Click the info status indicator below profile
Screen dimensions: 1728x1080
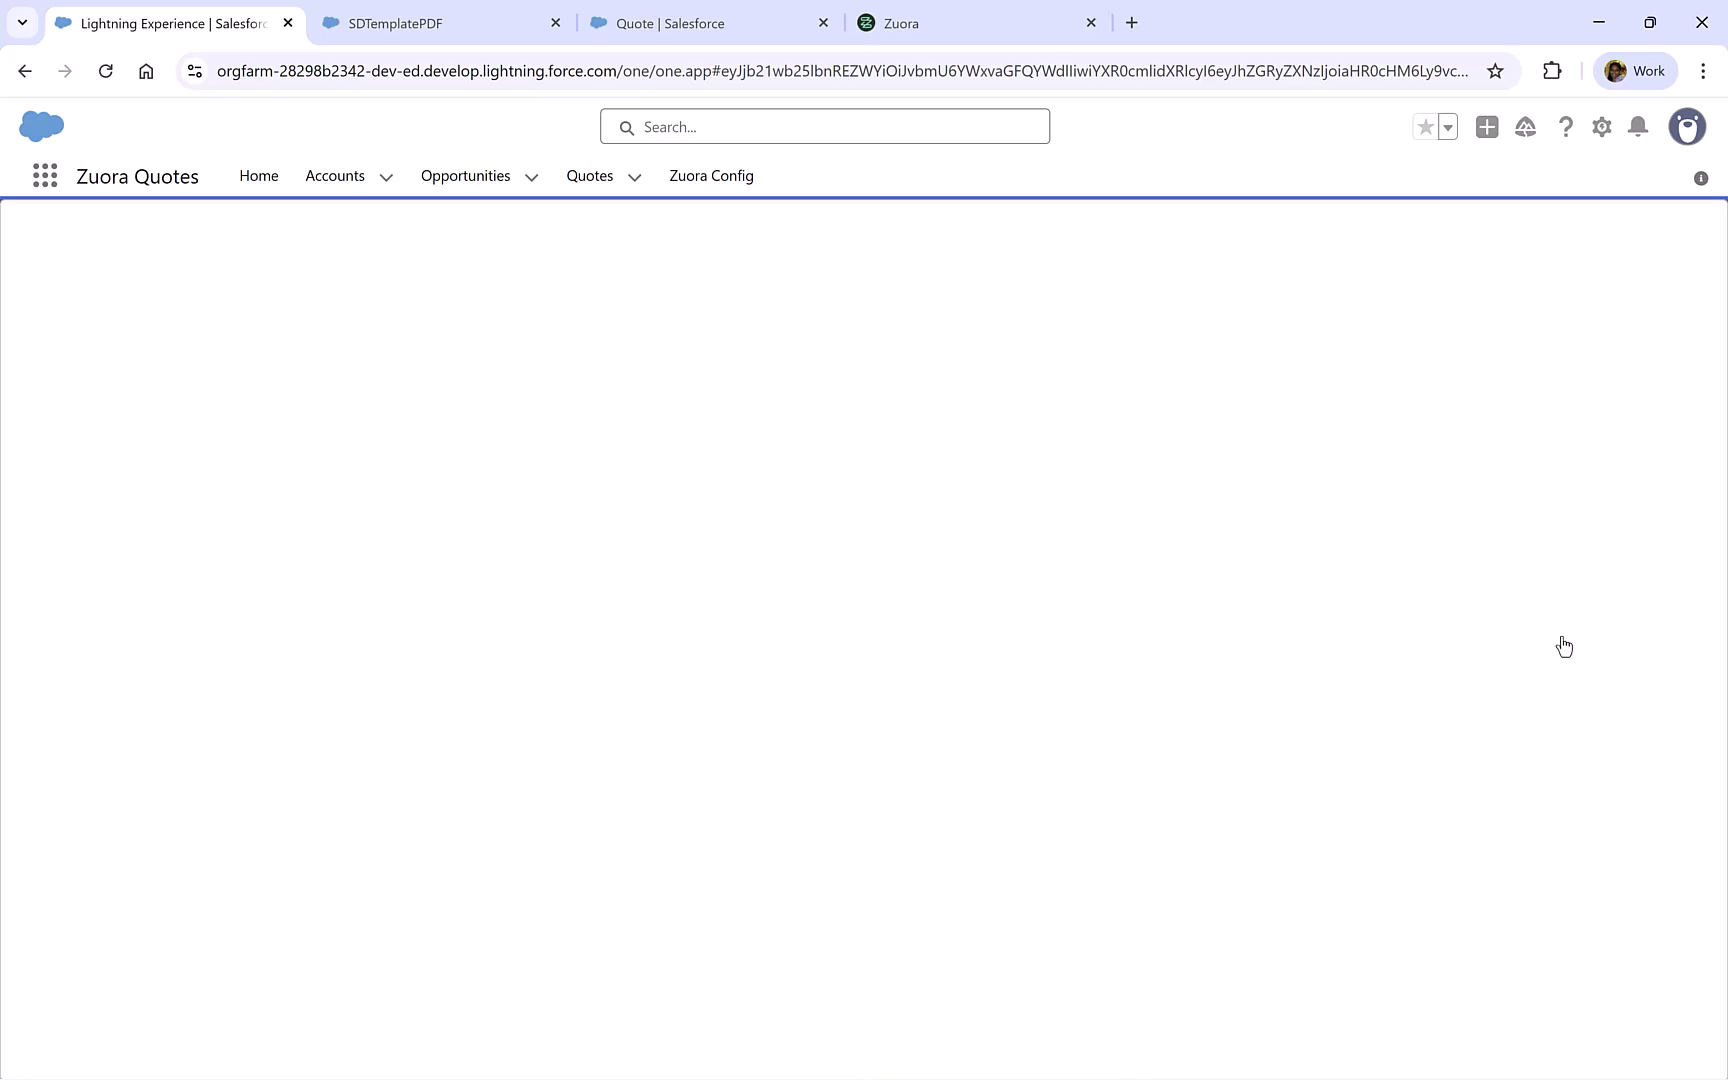1700,177
